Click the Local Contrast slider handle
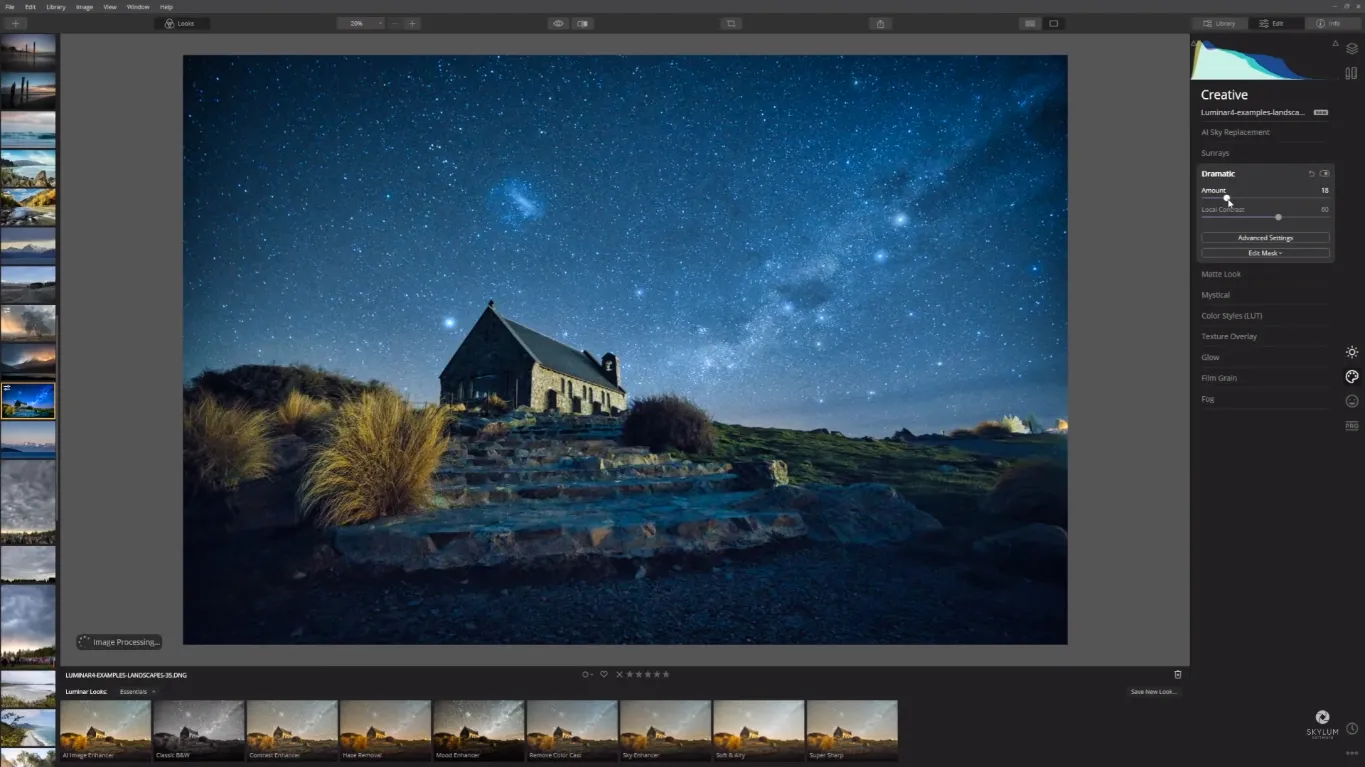1365x767 pixels. tap(1278, 217)
